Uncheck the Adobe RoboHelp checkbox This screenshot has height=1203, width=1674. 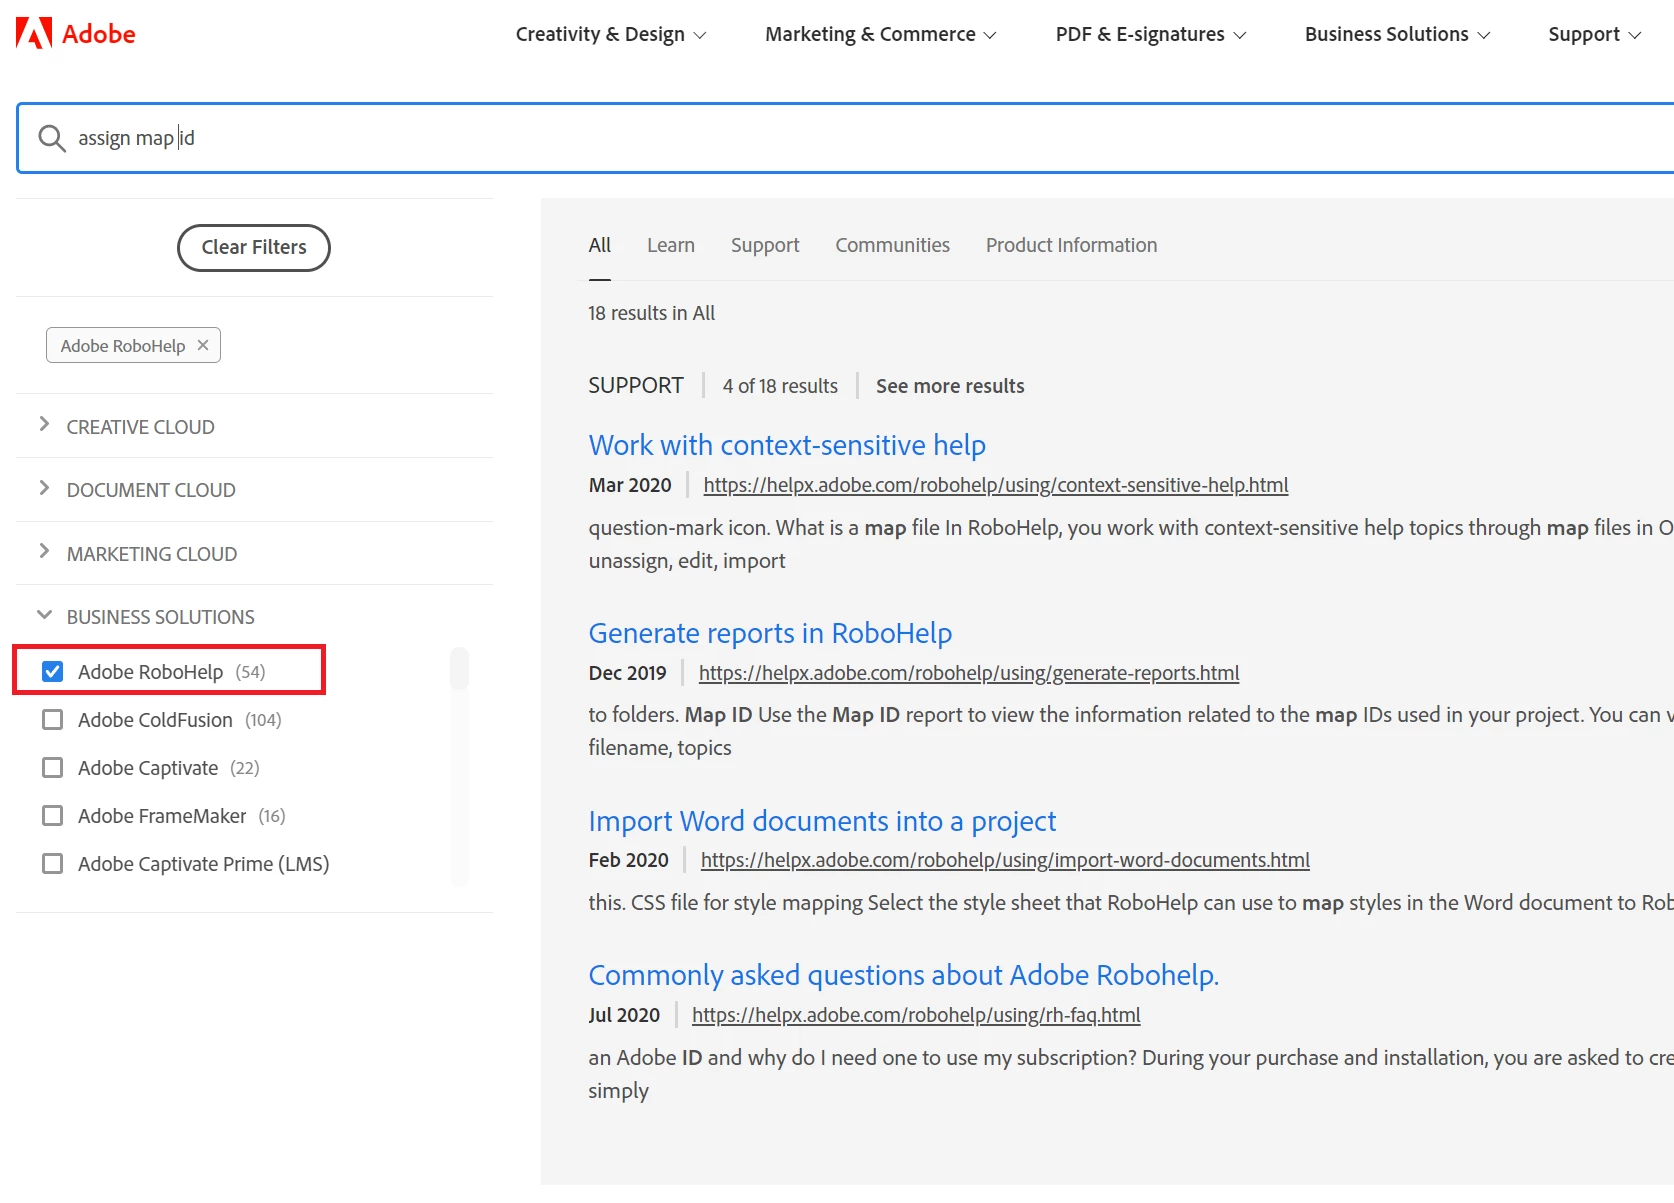click(52, 672)
